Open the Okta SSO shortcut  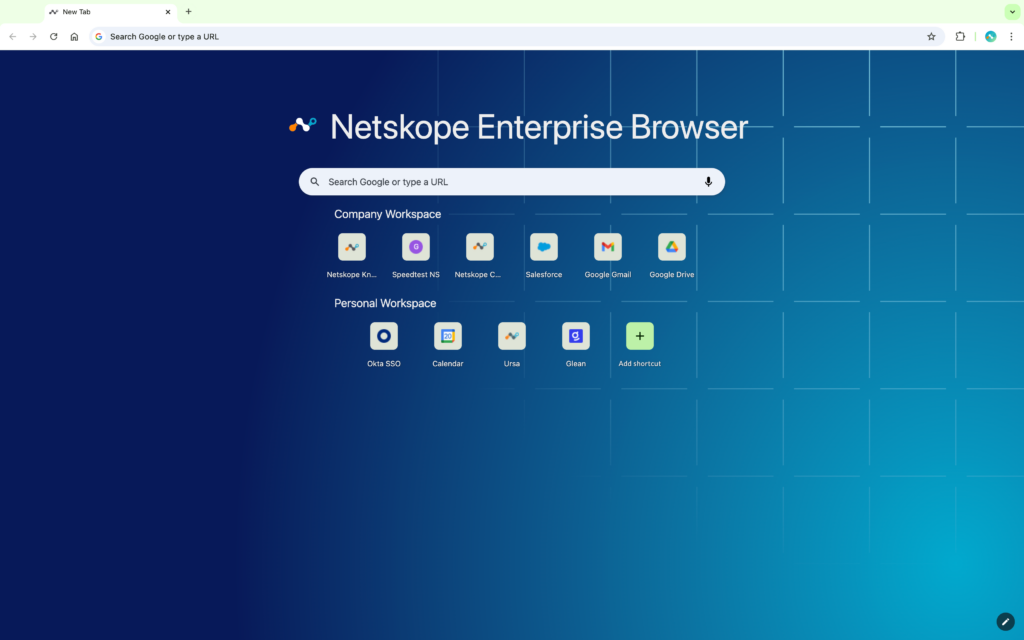[x=383, y=336]
